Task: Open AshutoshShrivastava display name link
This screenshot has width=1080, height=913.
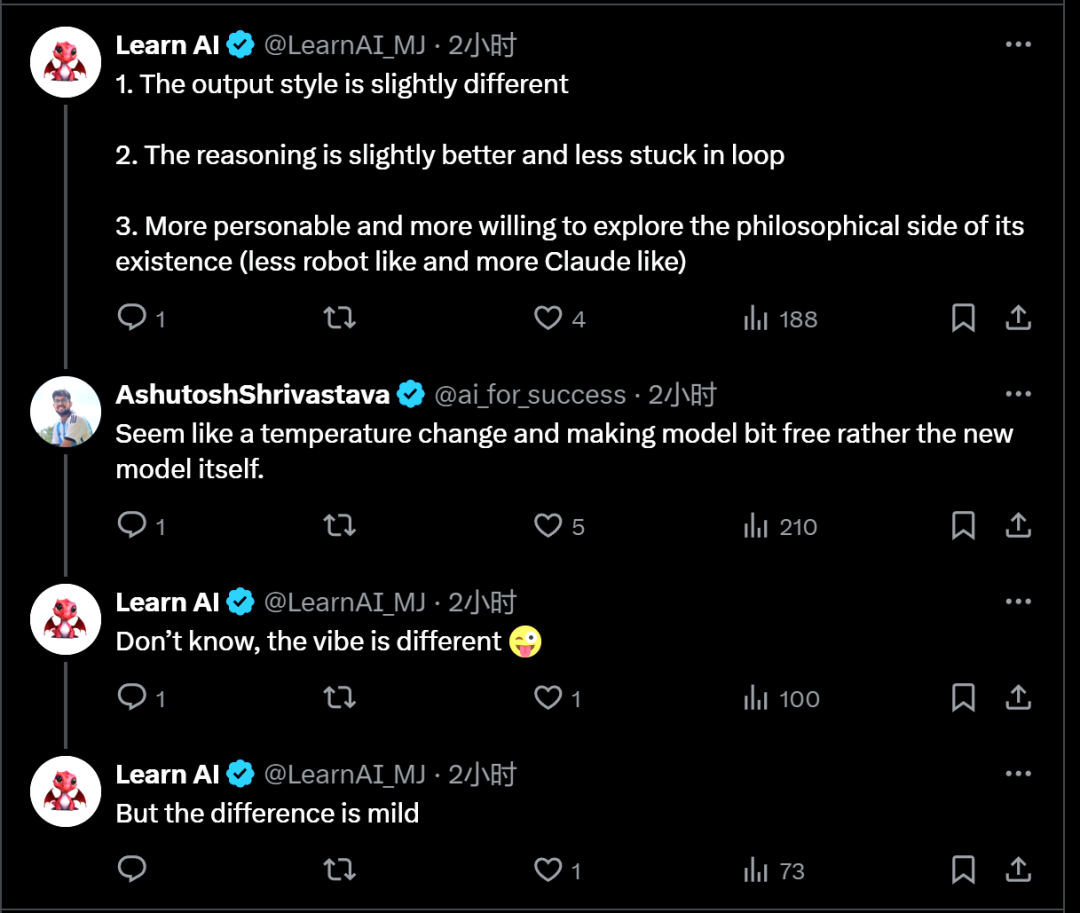Action: click(253, 395)
